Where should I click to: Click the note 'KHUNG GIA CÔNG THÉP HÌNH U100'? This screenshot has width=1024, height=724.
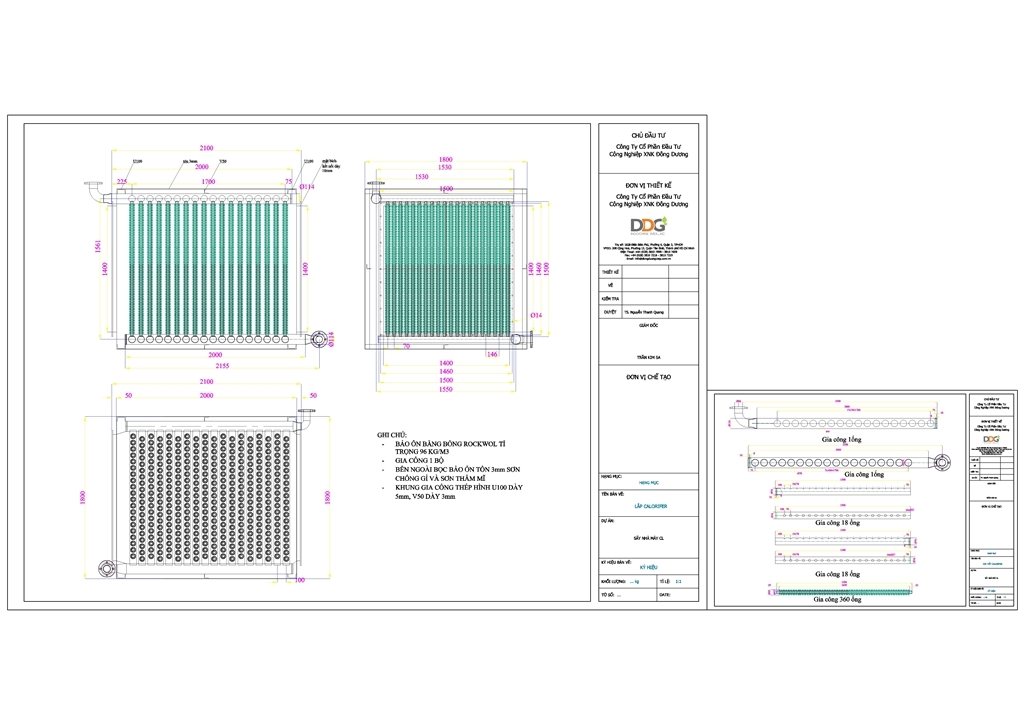tap(458, 492)
